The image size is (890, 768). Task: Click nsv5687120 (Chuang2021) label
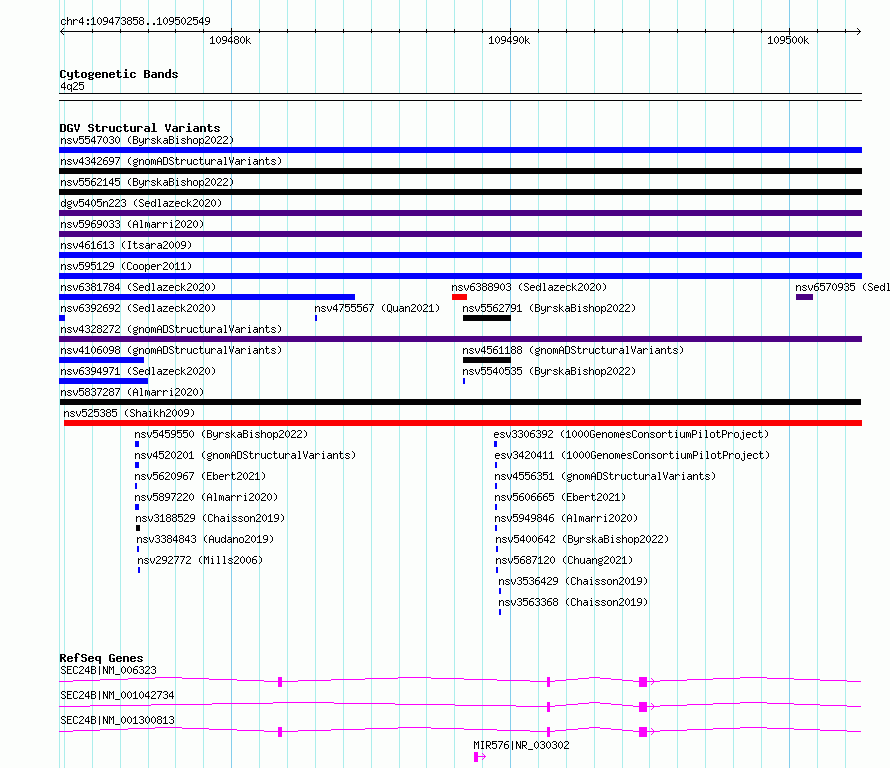pyautogui.click(x=564, y=560)
